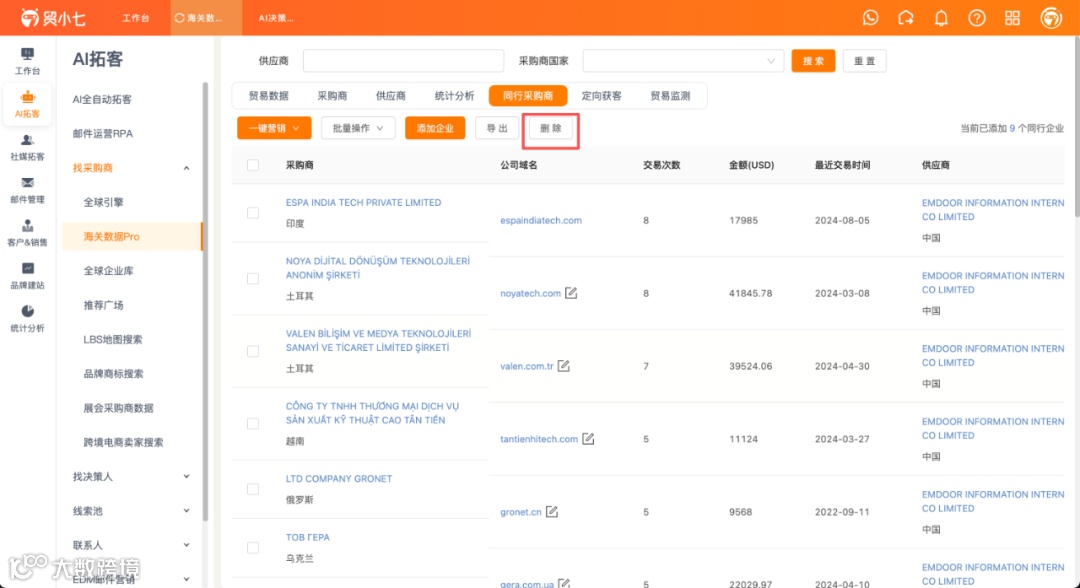
Task: Open 社媒拓客 sidebar icon
Action: tap(27, 147)
